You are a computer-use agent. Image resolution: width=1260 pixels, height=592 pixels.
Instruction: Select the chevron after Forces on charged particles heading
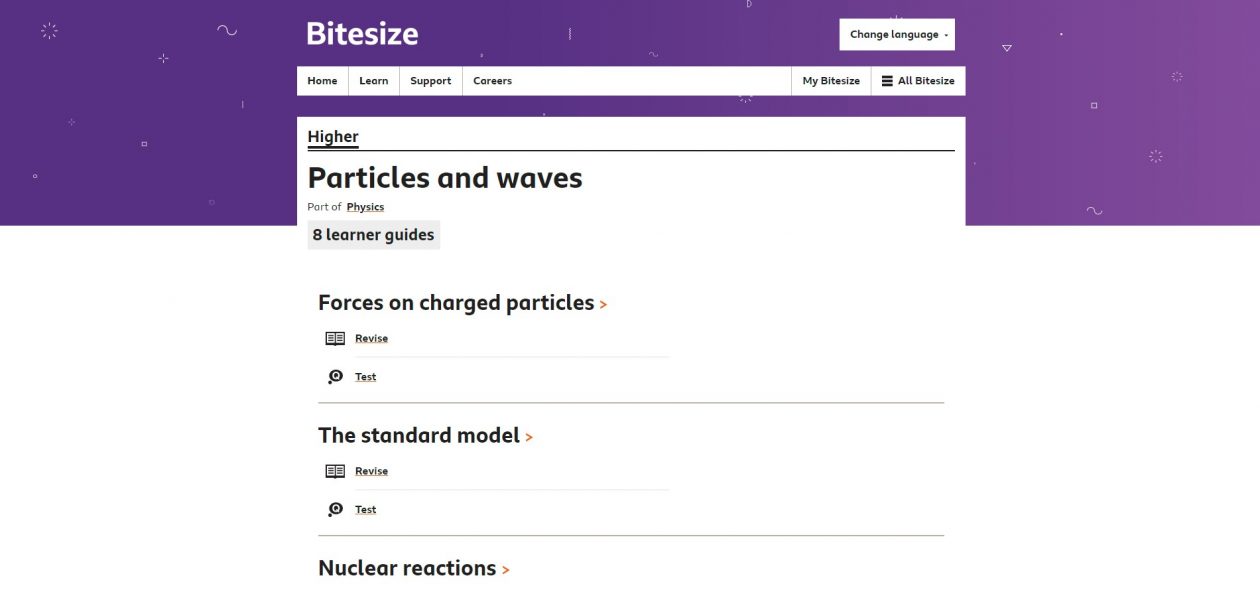tap(603, 304)
